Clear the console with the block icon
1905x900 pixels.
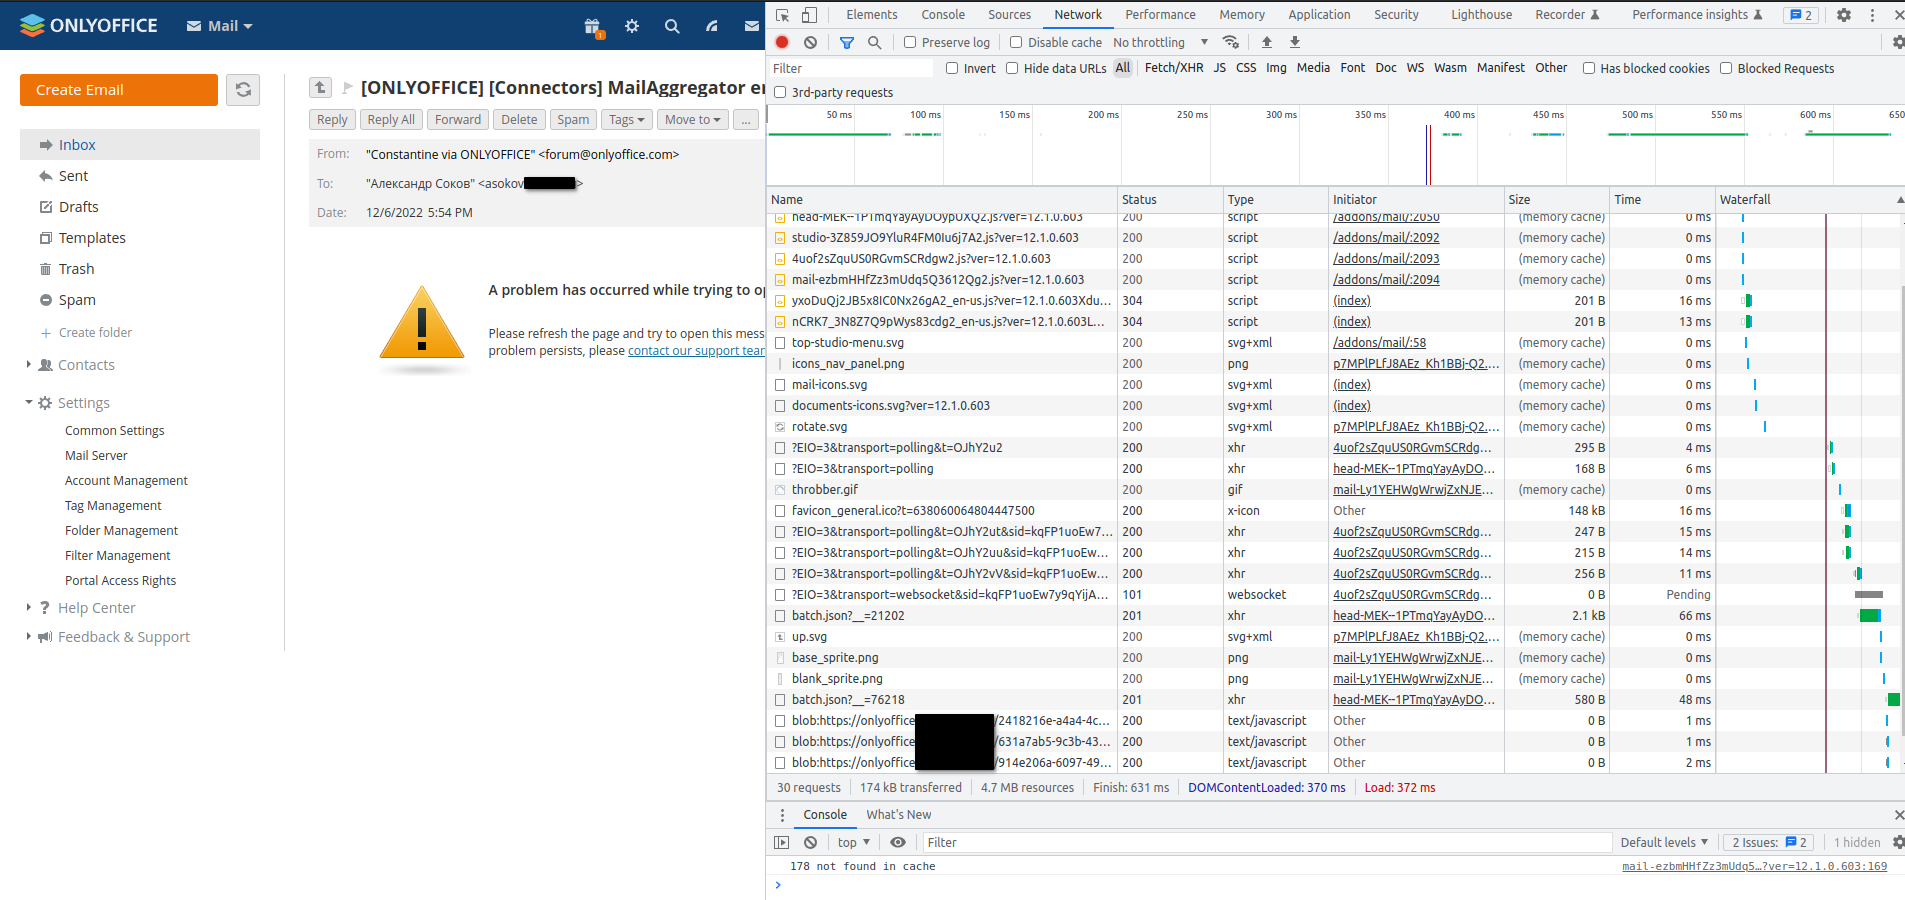(x=810, y=843)
